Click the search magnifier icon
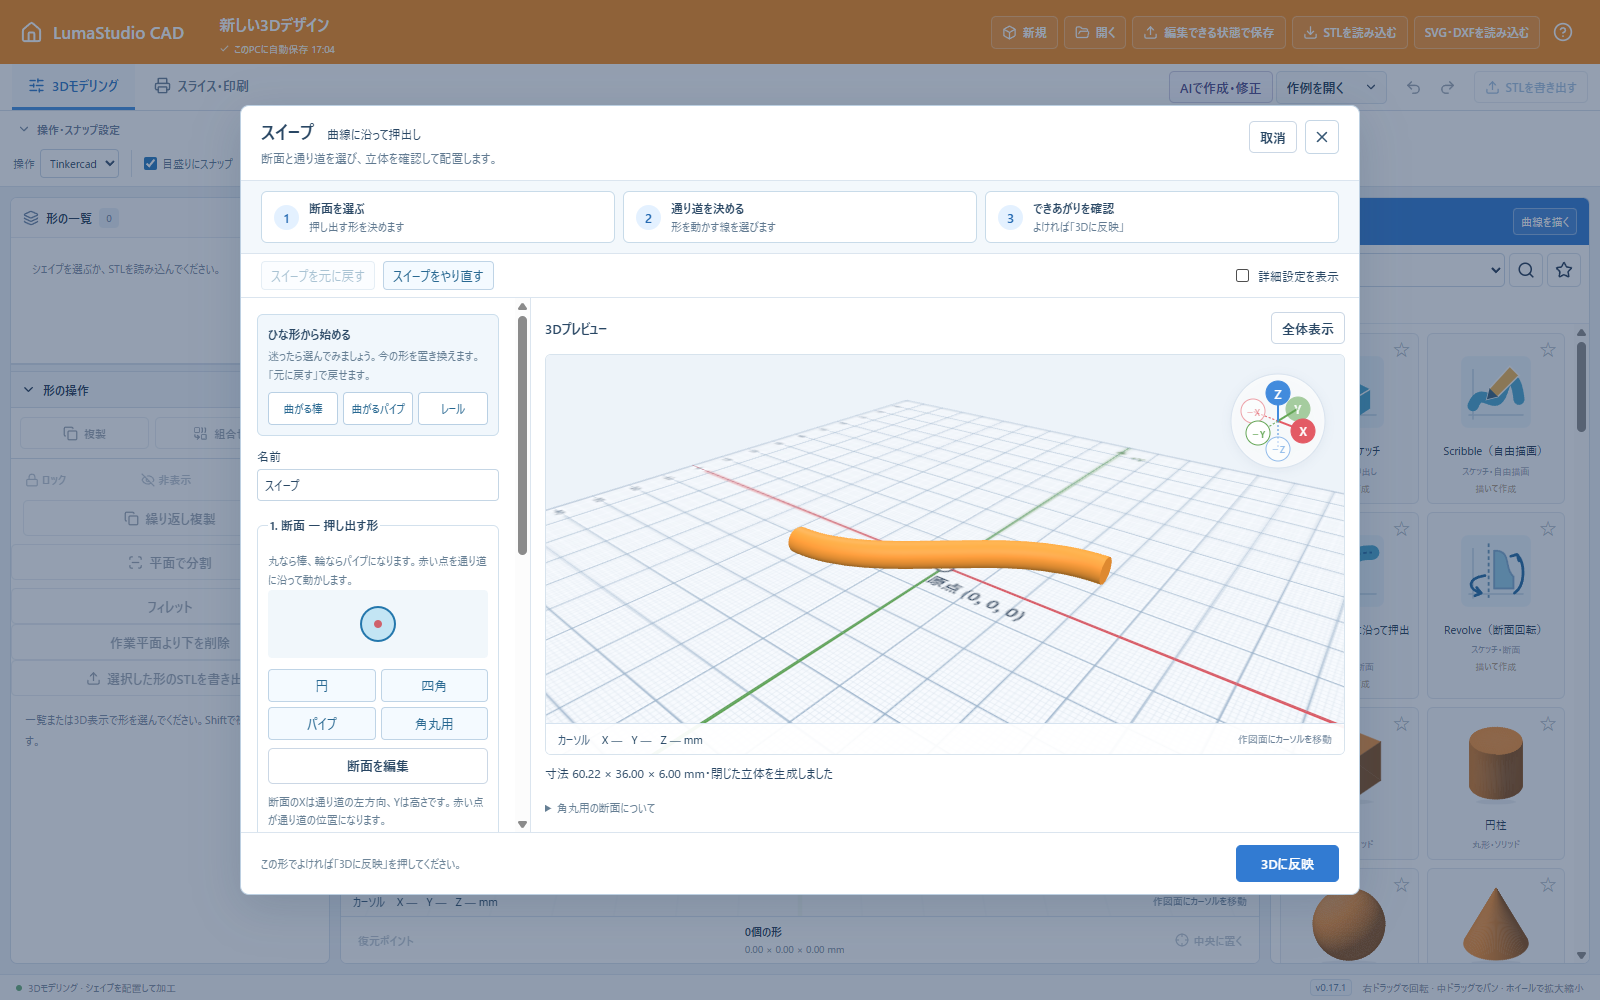The height and width of the screenshot is (1000, 1600). [x=1526, y=270]
